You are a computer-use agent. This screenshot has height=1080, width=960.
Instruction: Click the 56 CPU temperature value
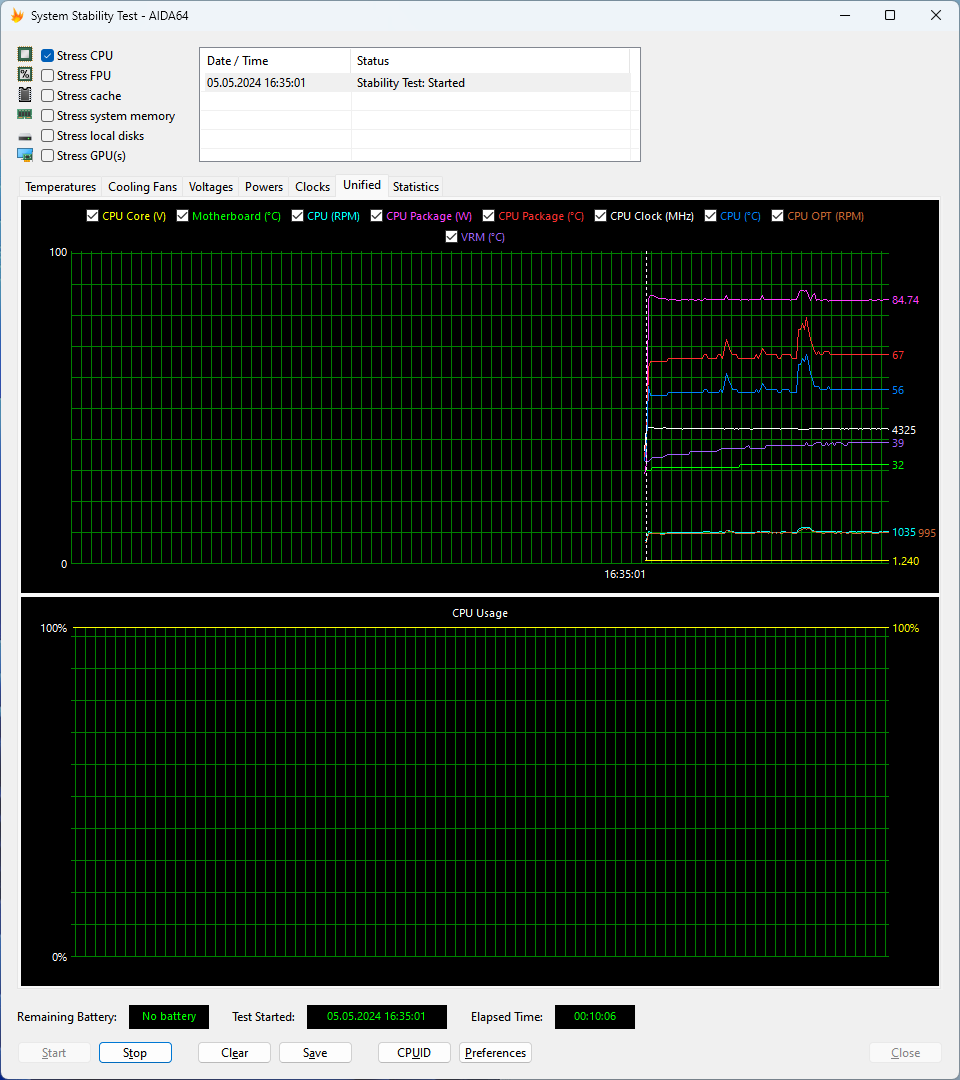tap(898, 390)
